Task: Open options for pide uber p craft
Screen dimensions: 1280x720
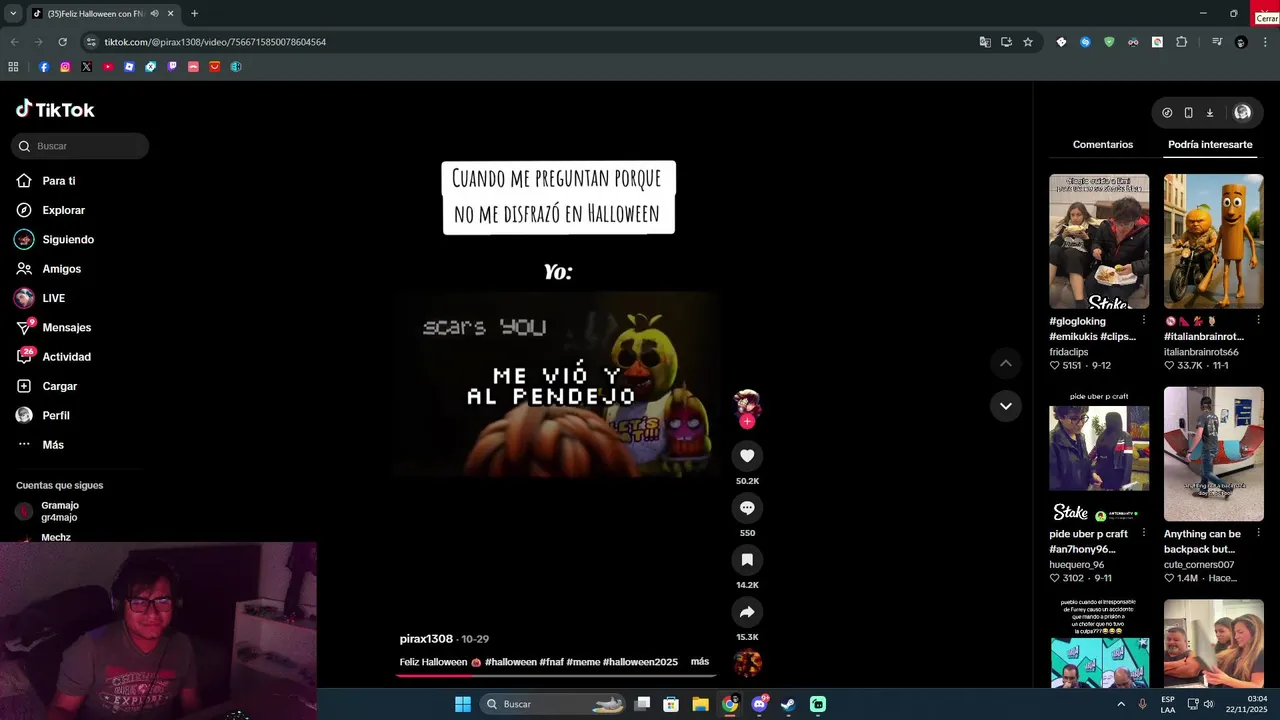Action: [1144, 533]
